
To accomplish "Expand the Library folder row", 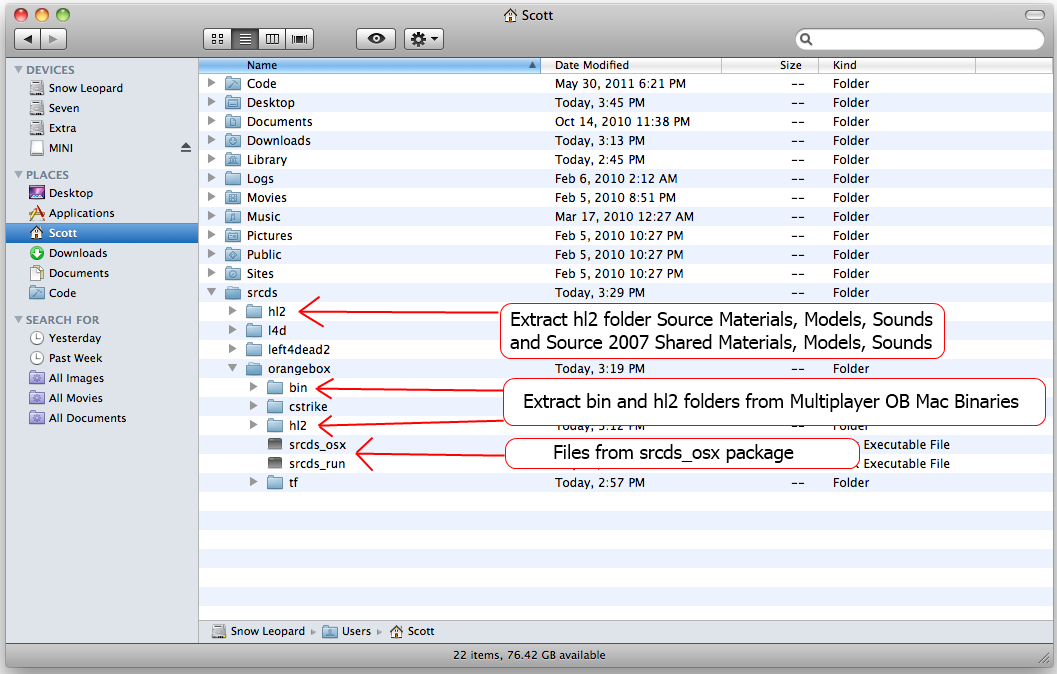I will pos(212,159).
